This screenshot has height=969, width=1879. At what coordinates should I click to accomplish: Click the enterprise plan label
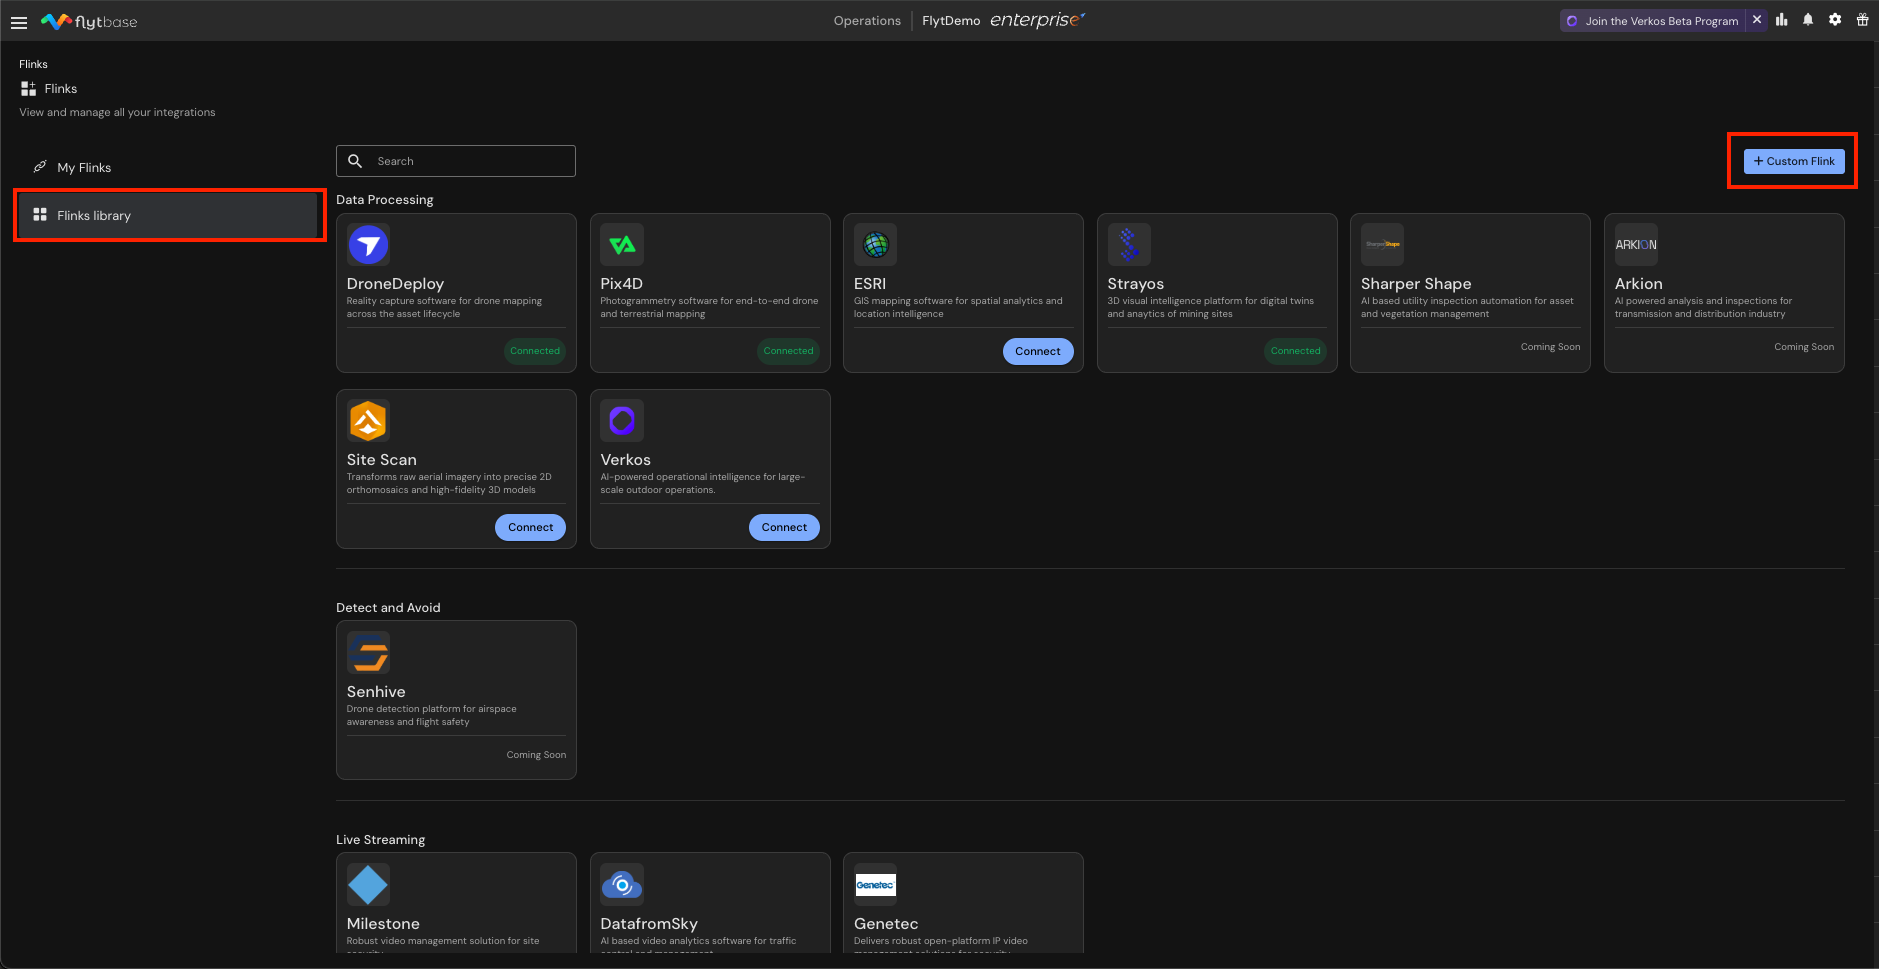click(x=1037, y=20)
